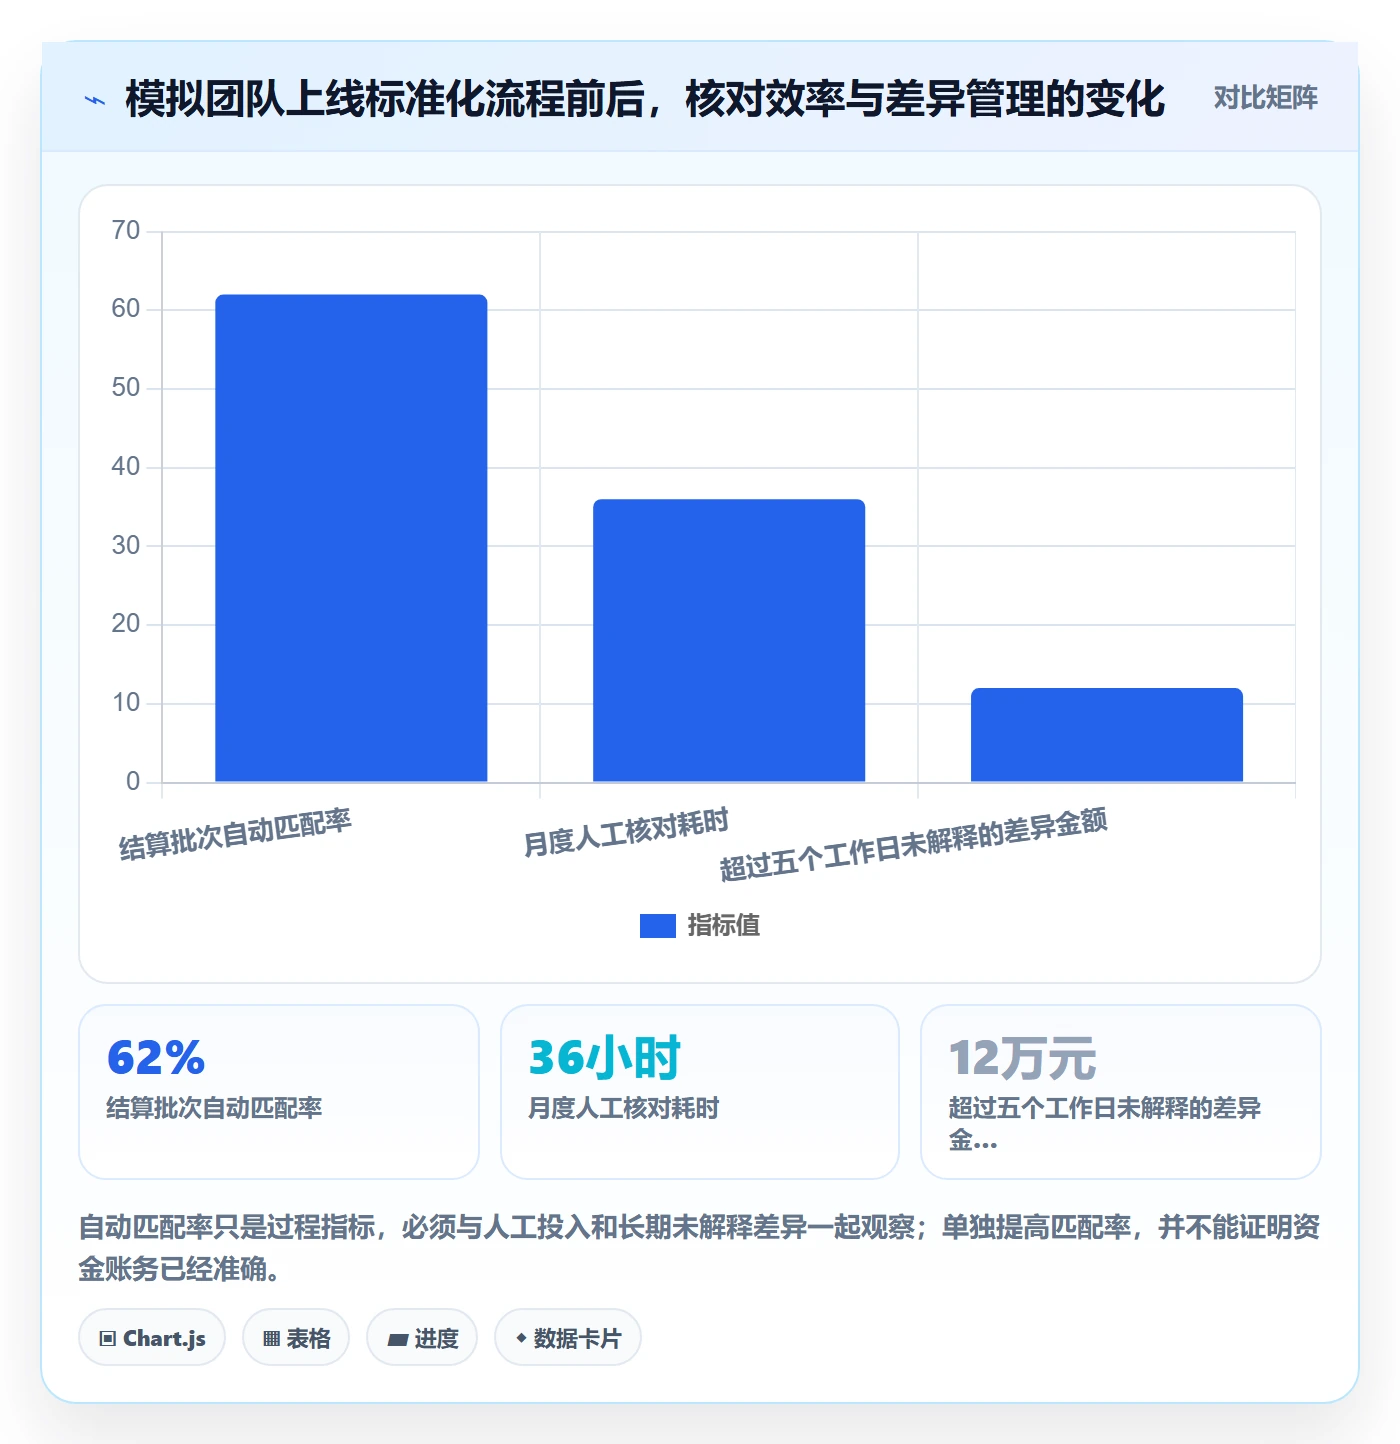Click the y-axis value 40

(x=126, y=467)
